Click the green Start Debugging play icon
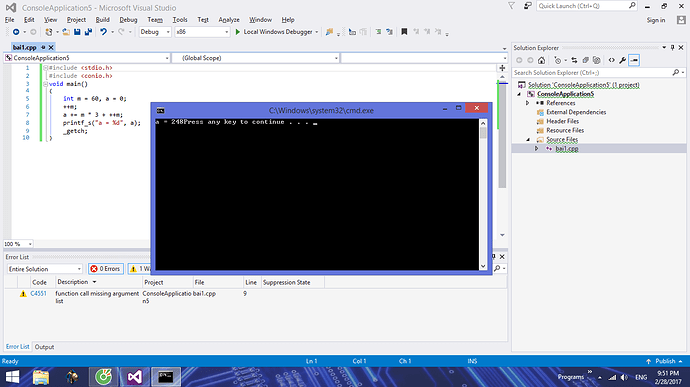The image size is (690, 387). pyautogui.click(x=238, y=32)
